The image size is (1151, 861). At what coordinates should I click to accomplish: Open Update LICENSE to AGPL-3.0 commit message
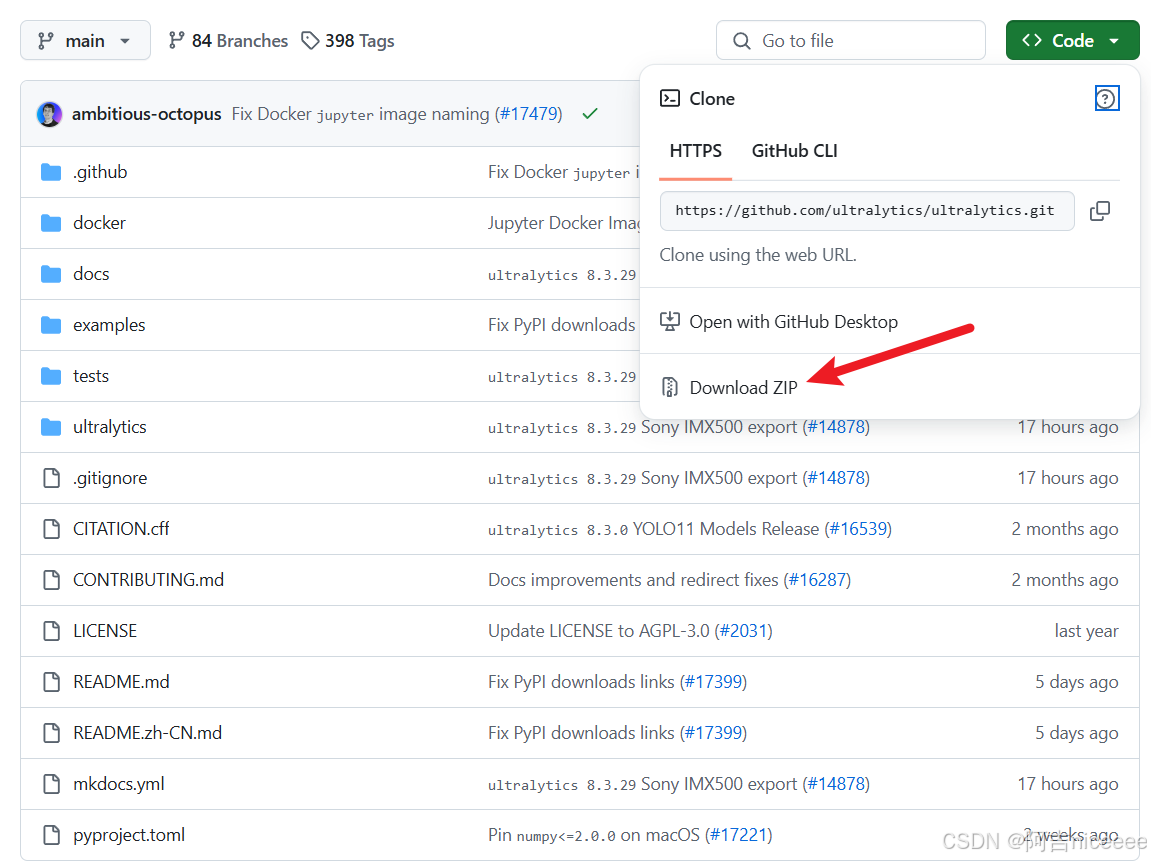point(599,631)
